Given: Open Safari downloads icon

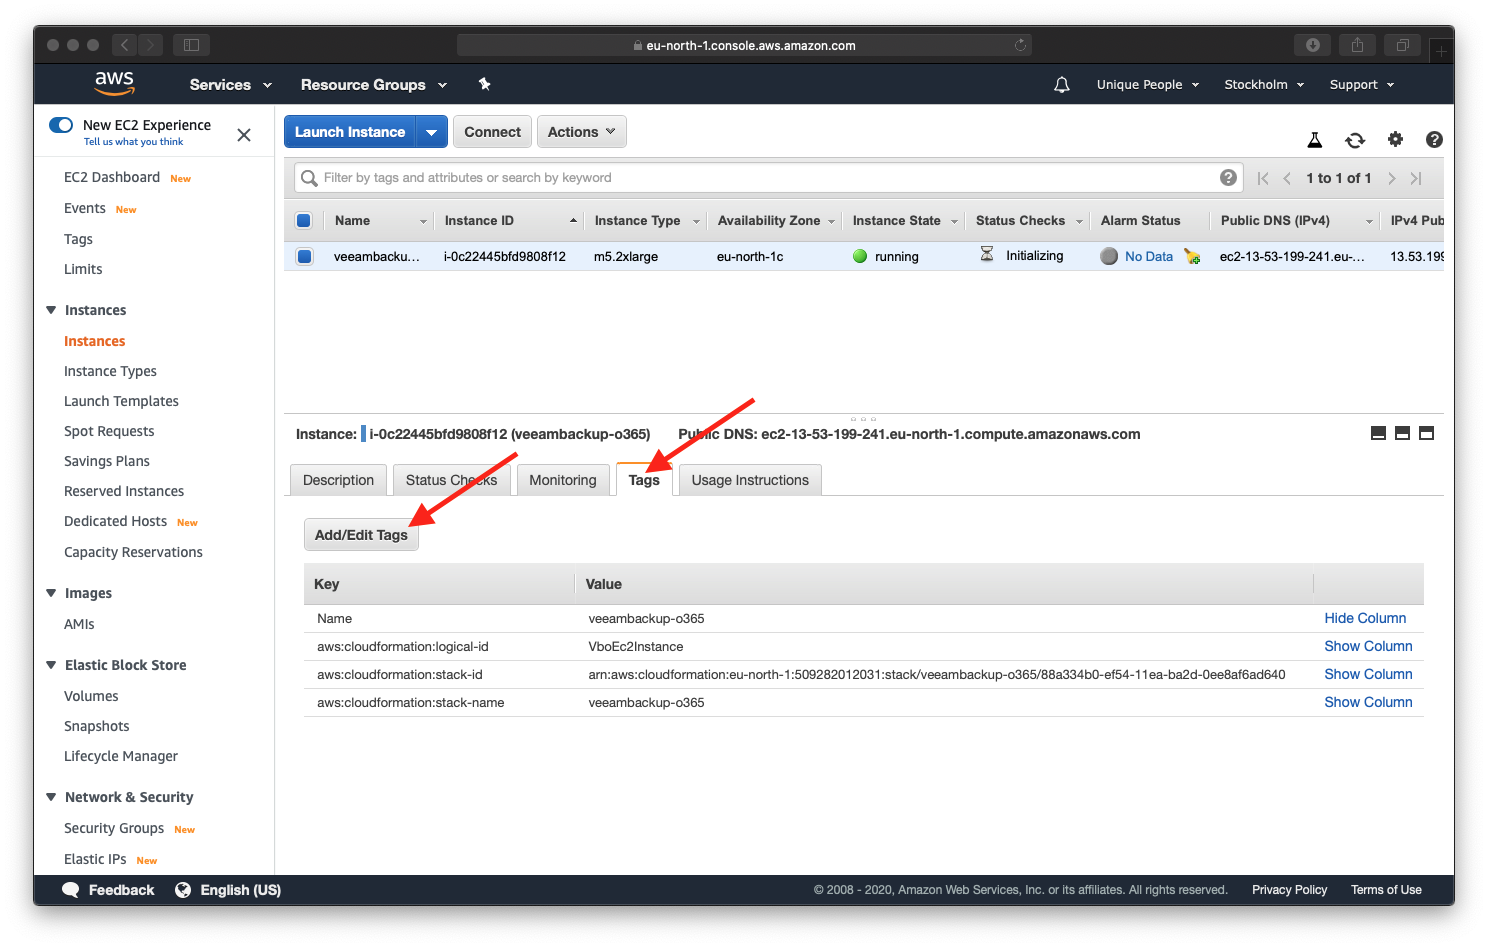Looking at the screenshot, I should [x=1313, y=45].
